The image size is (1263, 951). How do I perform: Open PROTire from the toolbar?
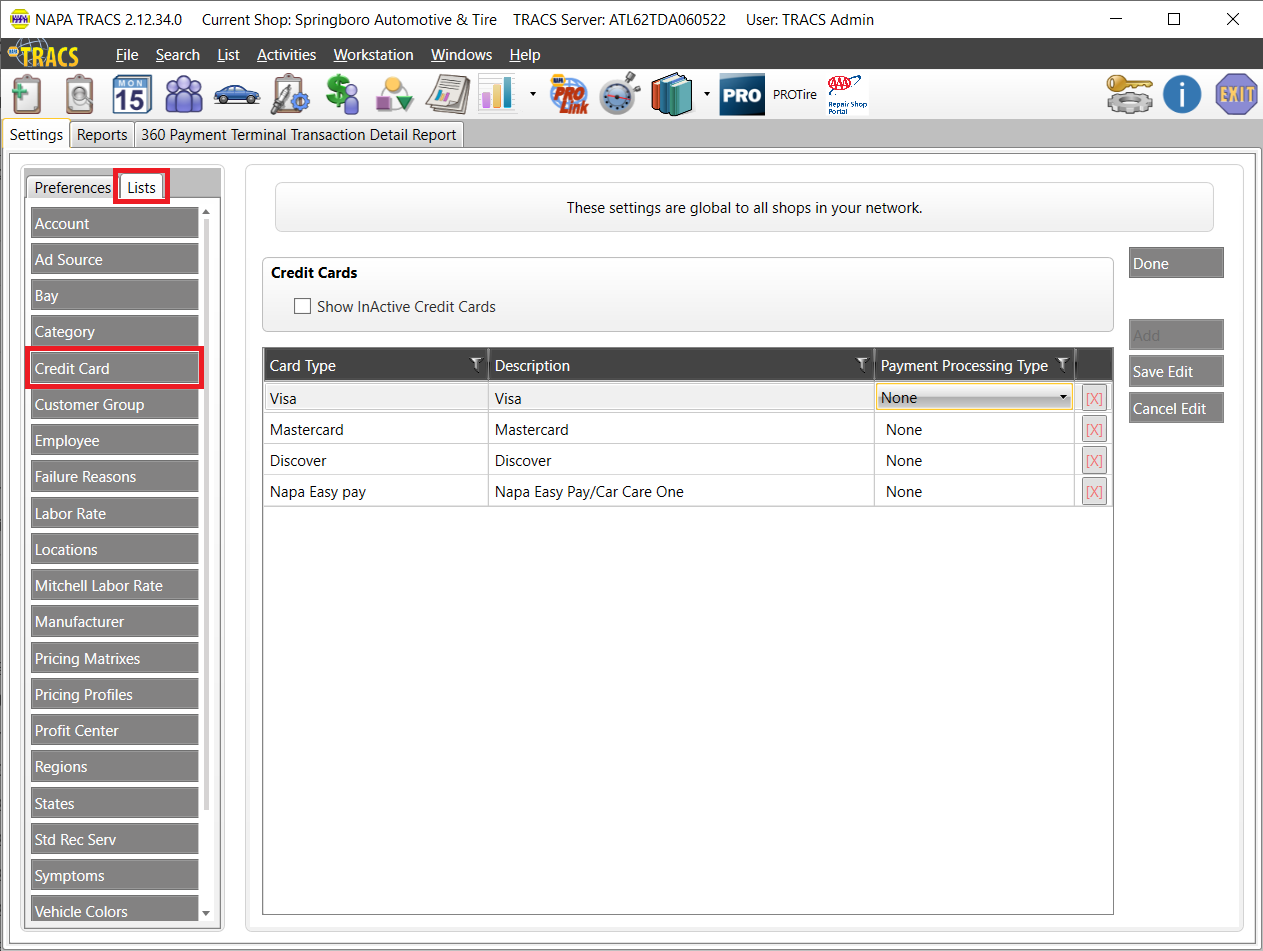pos(795,95)
